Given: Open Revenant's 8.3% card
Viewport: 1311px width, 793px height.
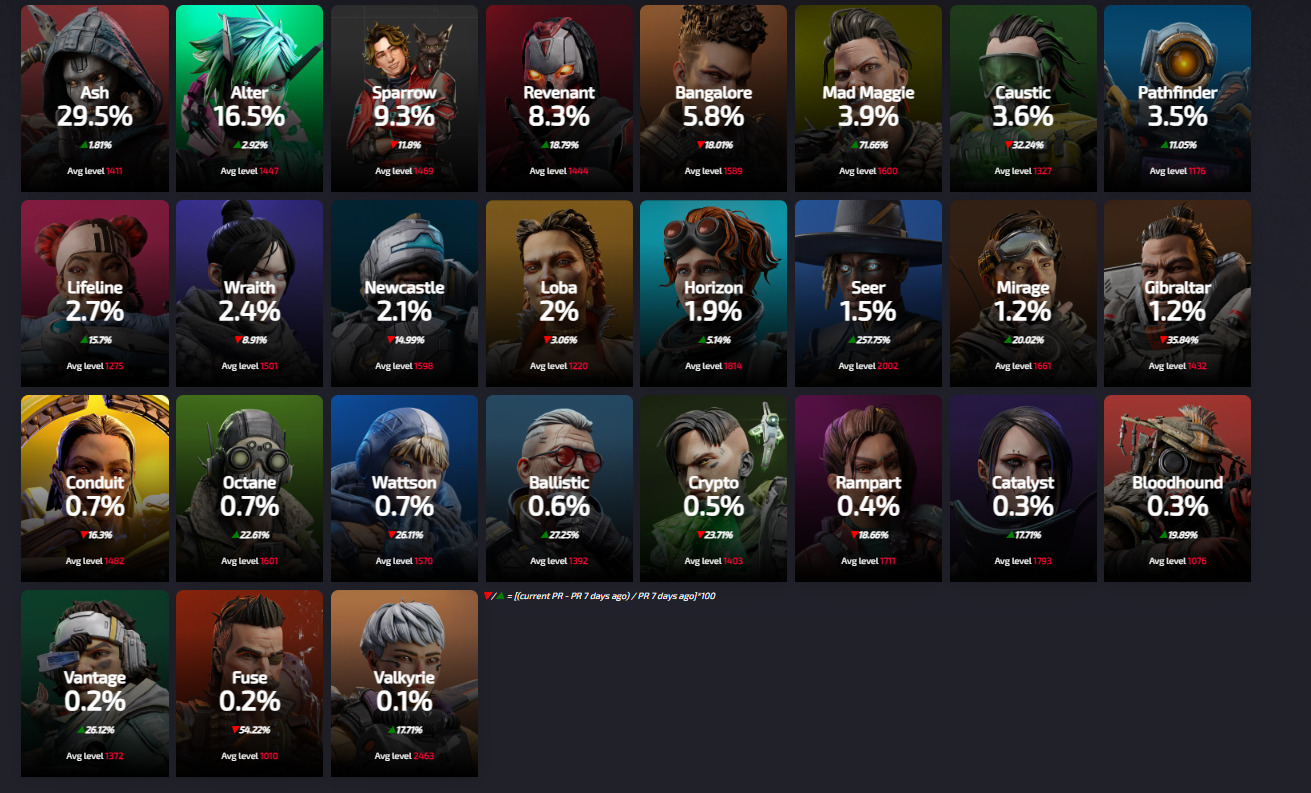Looking at the screenshot, I should coord(559,98).
